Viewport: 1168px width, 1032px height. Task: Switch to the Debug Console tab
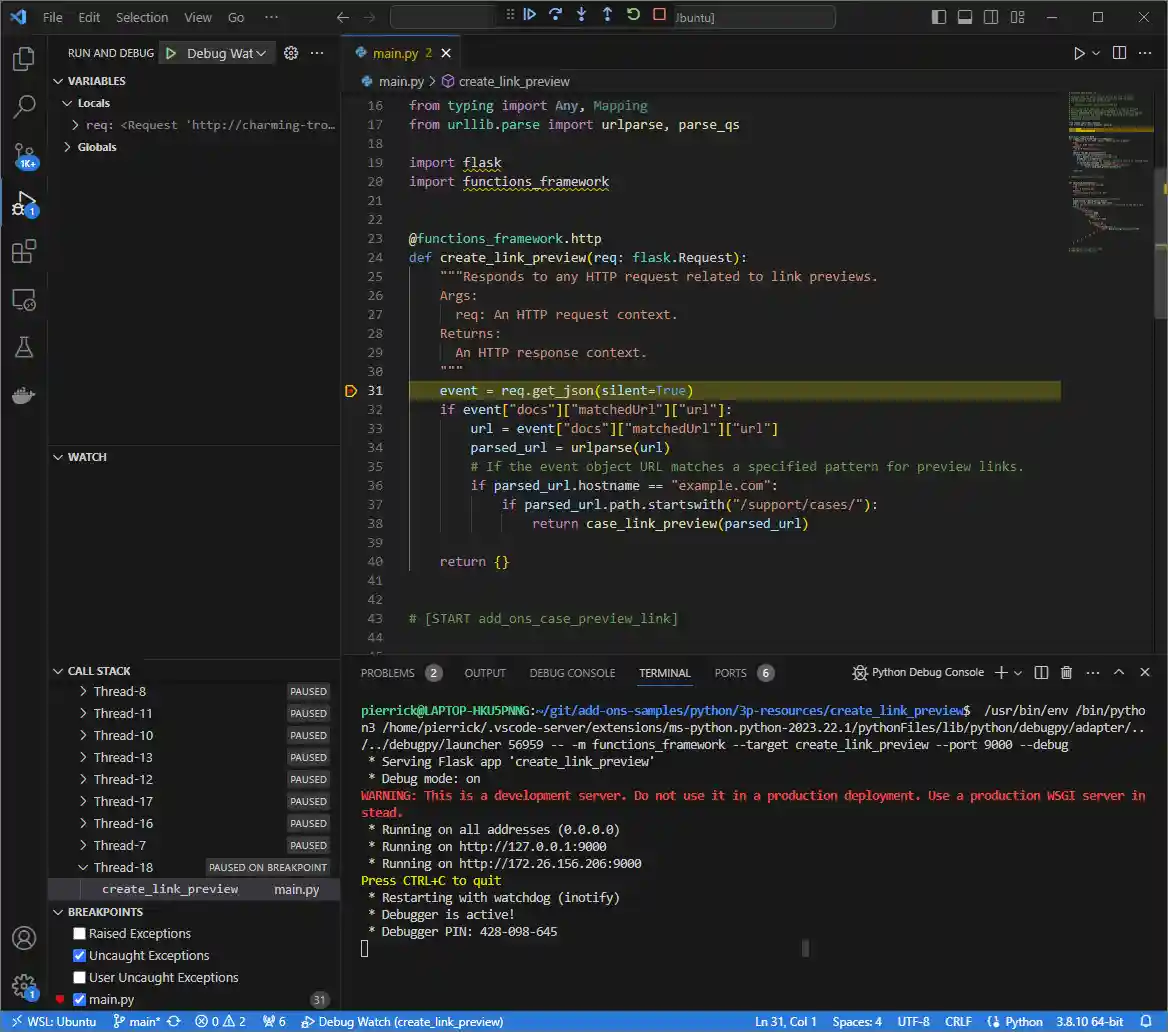(x=572, y=673)
